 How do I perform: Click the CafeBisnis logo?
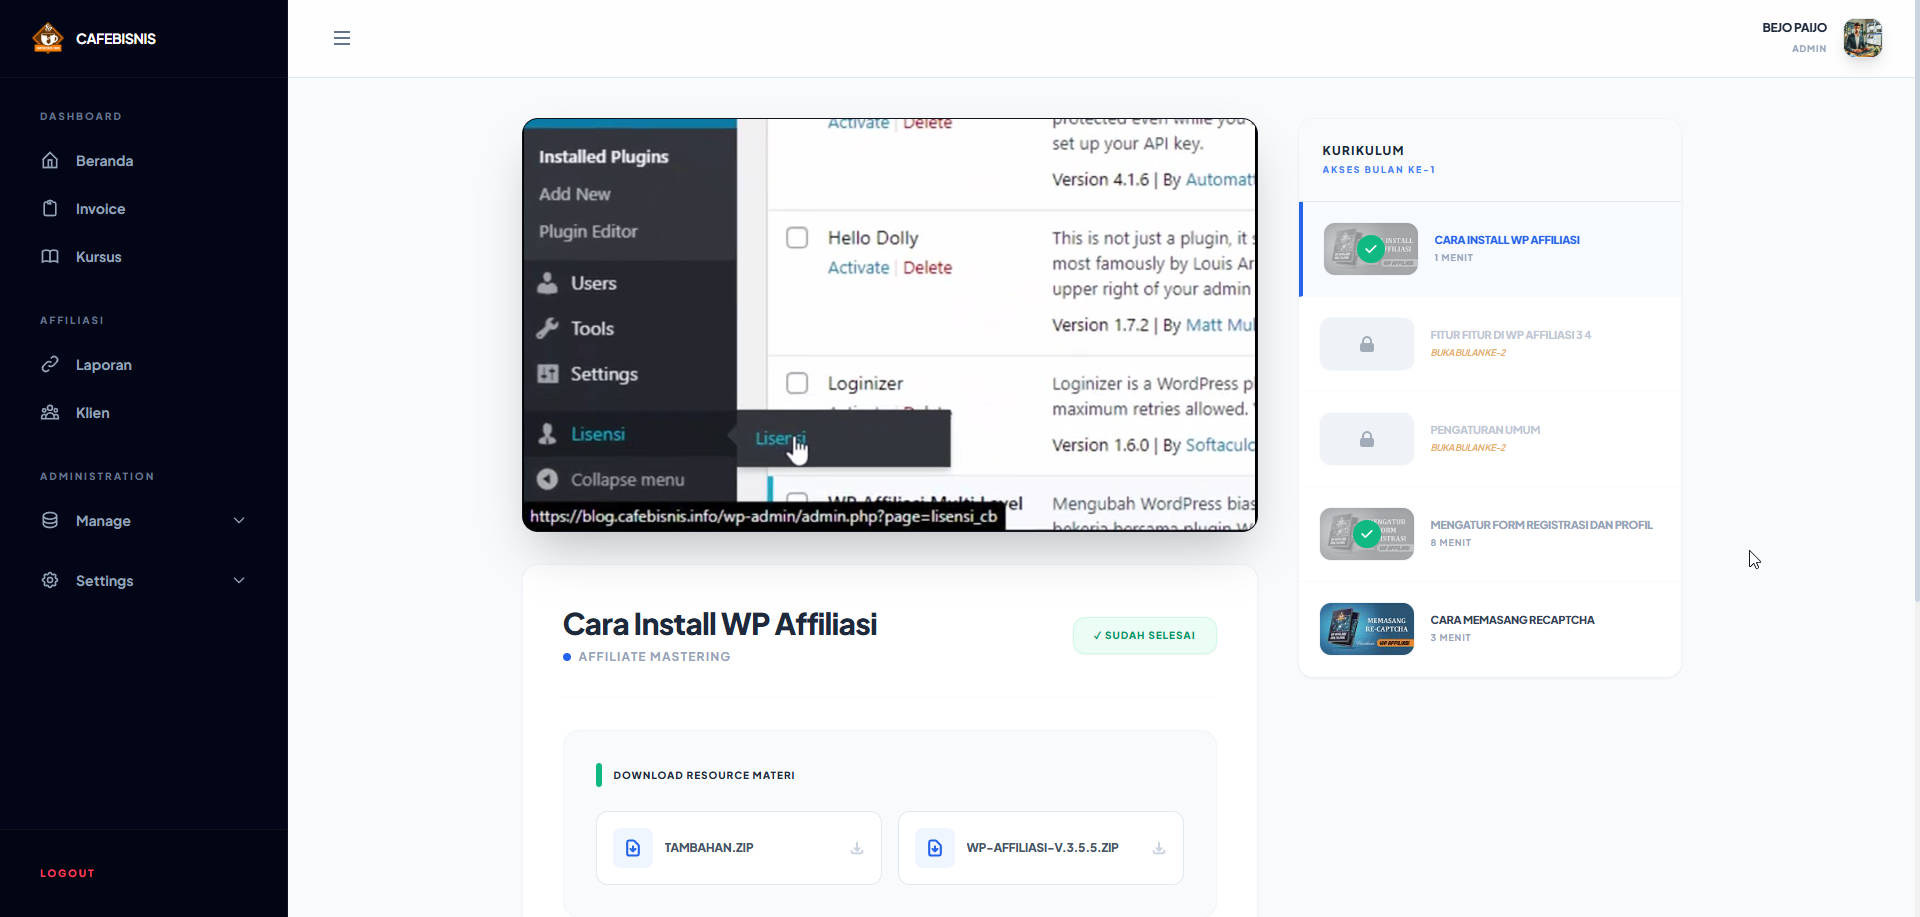coord(48,38)
